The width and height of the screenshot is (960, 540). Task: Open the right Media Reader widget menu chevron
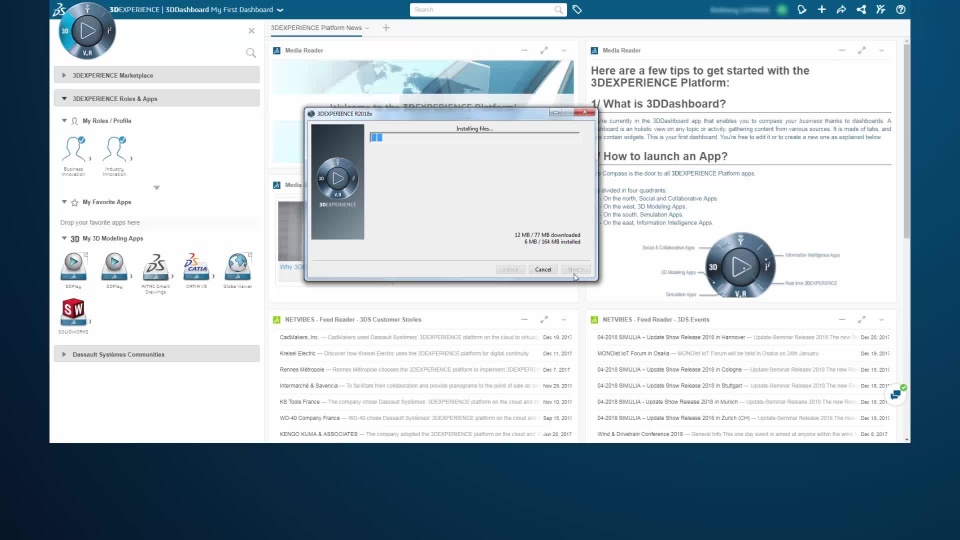coord(882,50)
